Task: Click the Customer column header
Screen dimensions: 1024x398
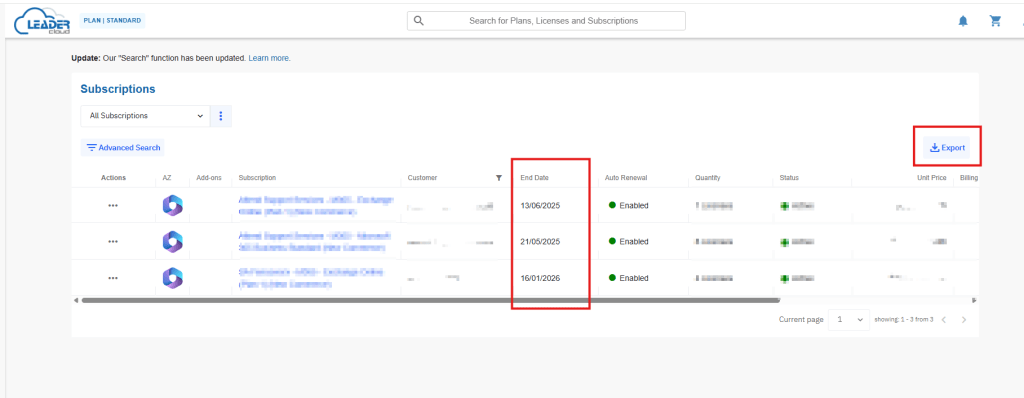Action: point(423,178)
